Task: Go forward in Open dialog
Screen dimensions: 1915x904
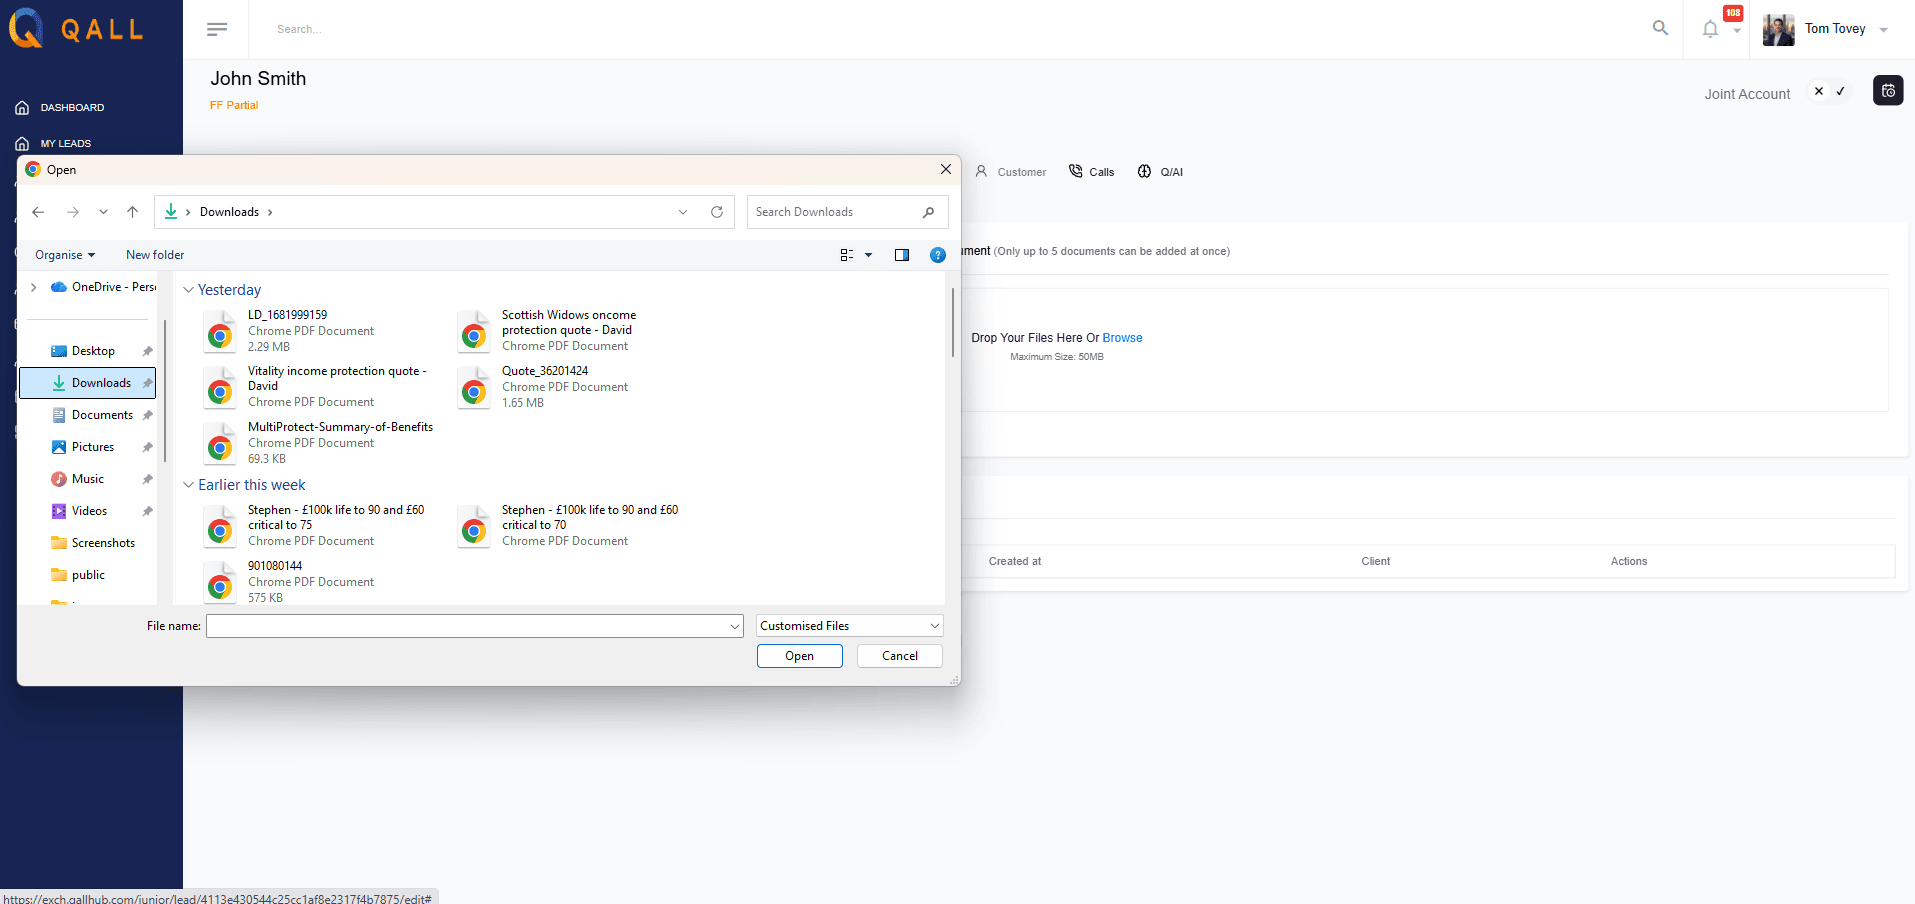Action: [73, 212]
